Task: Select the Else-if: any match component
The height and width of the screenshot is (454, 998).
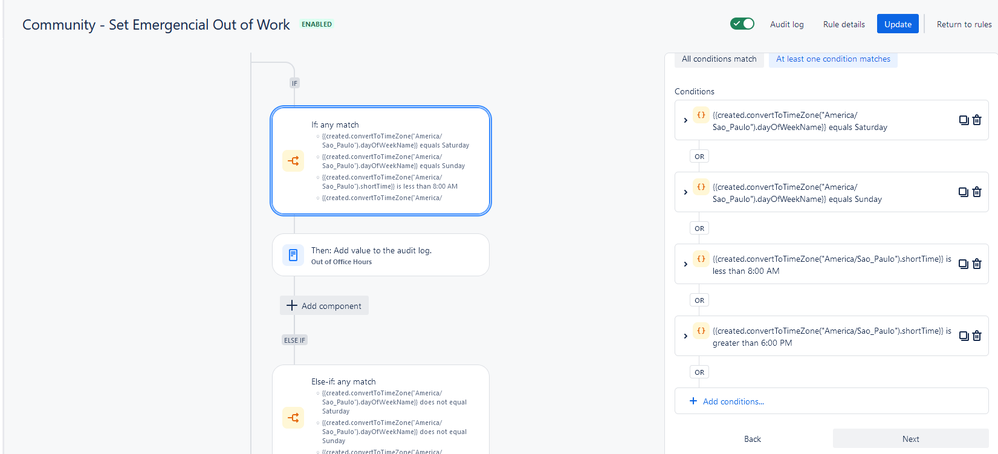Action: 381,409
